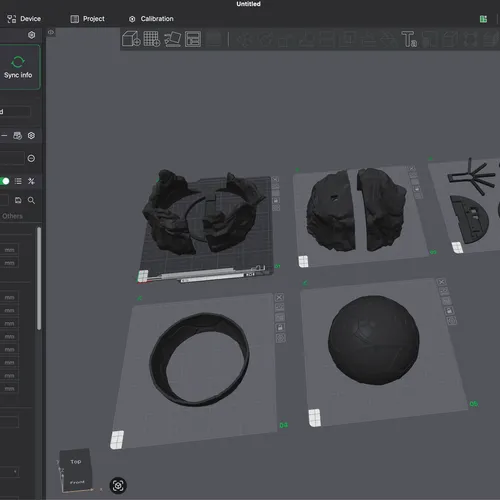This screenshot has height=500, width=500.
Task: Toggle the lock on plate 04
Action: click(280, 327)
